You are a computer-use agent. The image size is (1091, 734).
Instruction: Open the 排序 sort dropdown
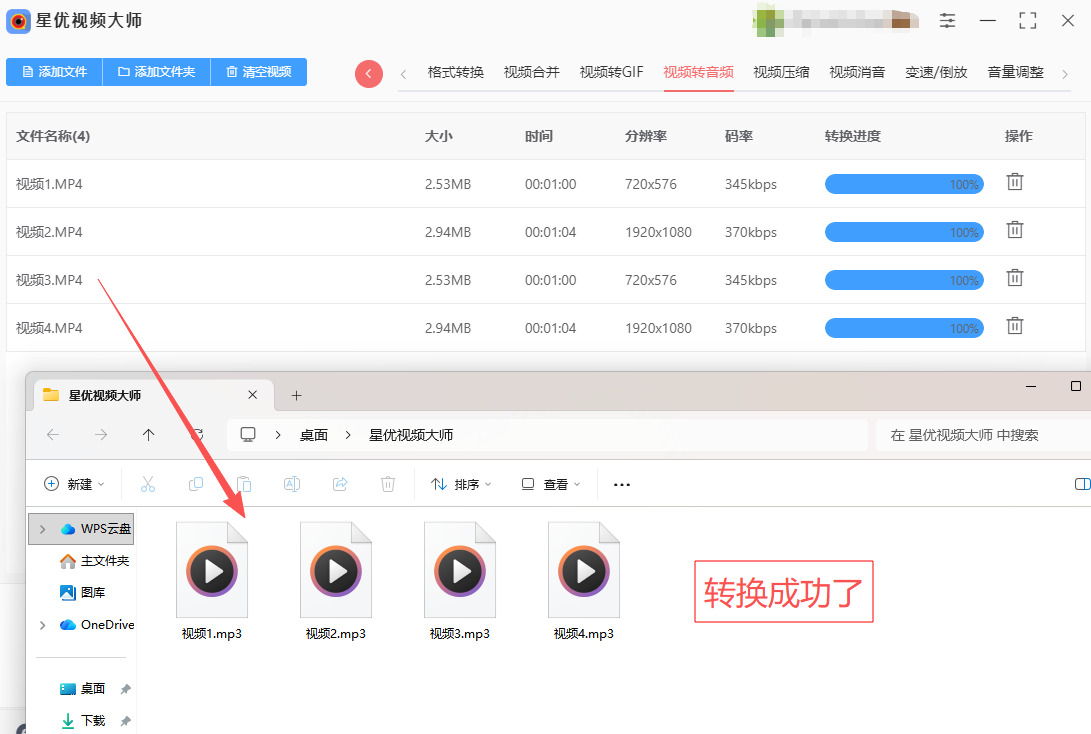click(x=461, y=484)
